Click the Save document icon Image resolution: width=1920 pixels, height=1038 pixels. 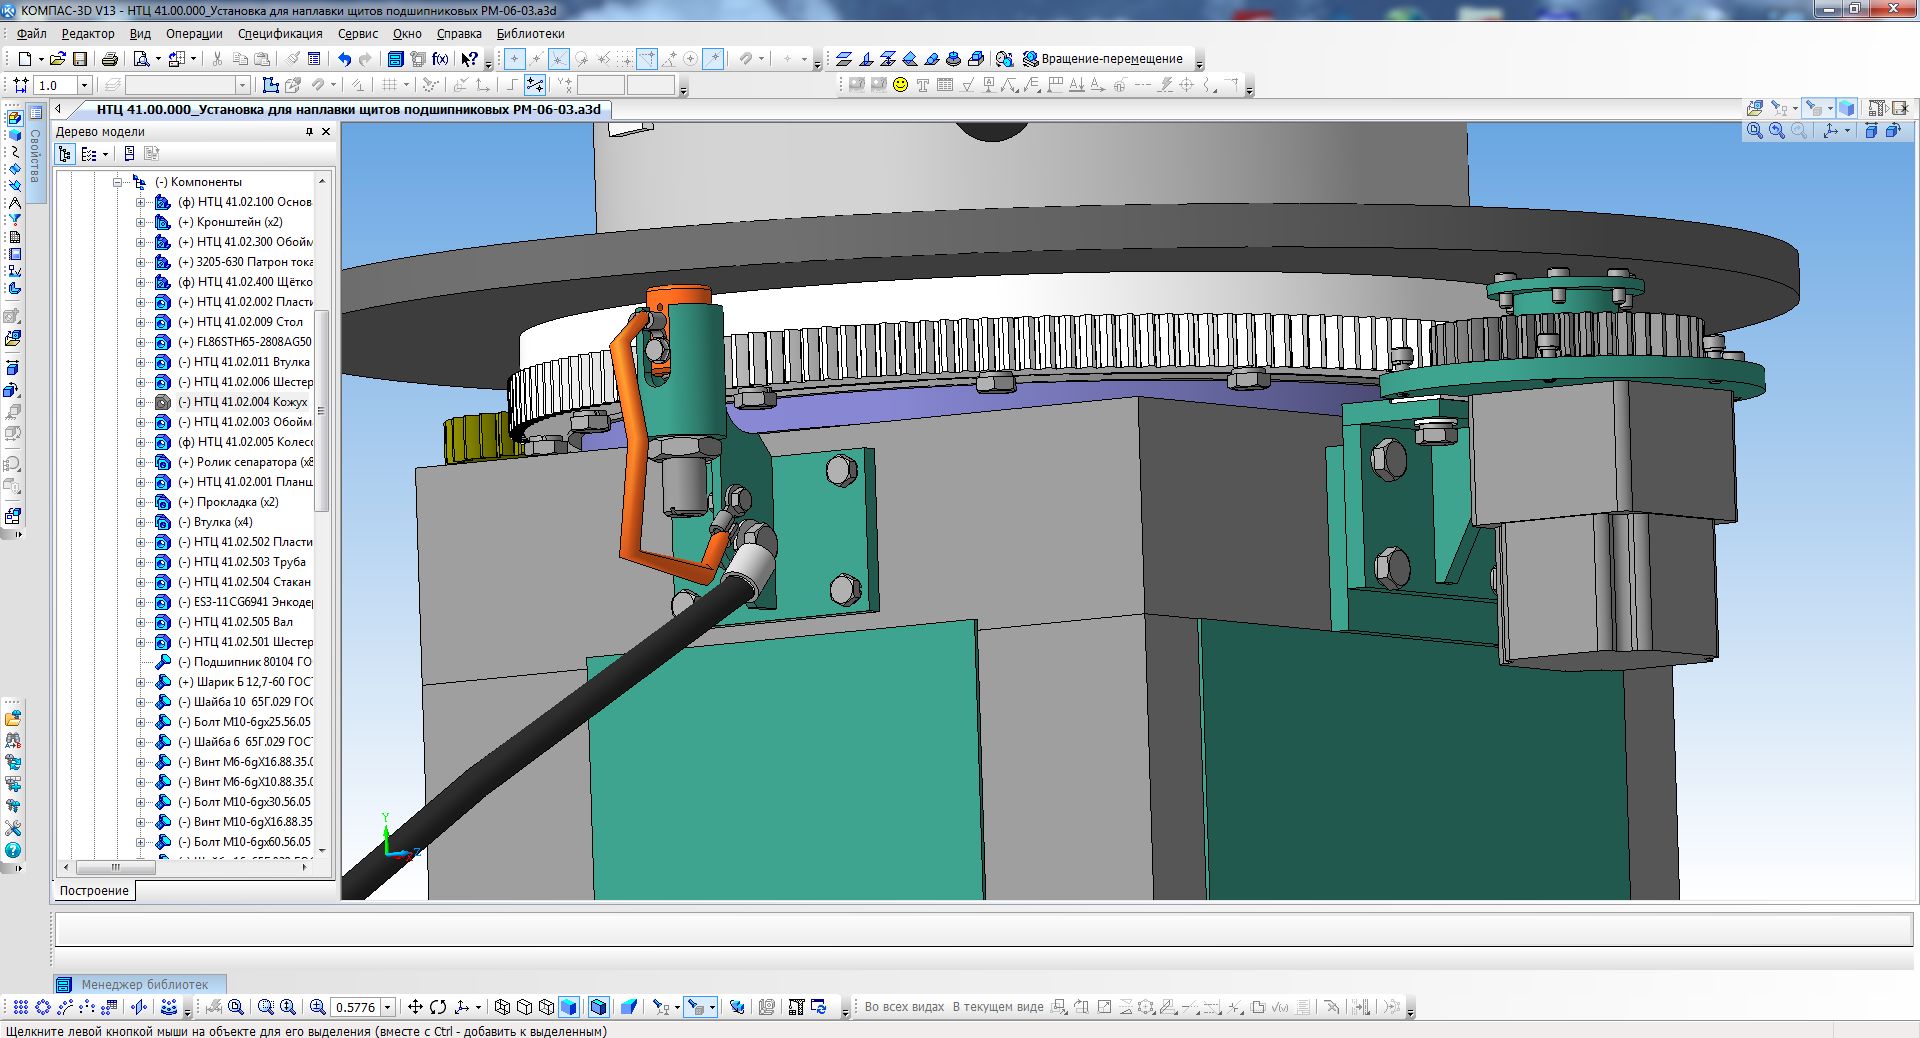click(x=80, y=59)
